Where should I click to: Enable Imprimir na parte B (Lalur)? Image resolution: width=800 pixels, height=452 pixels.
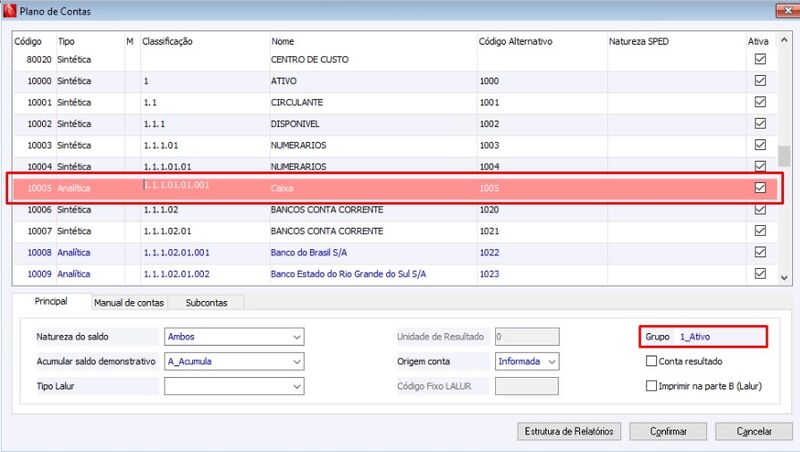pyautogui.click(x=651, y=386)
